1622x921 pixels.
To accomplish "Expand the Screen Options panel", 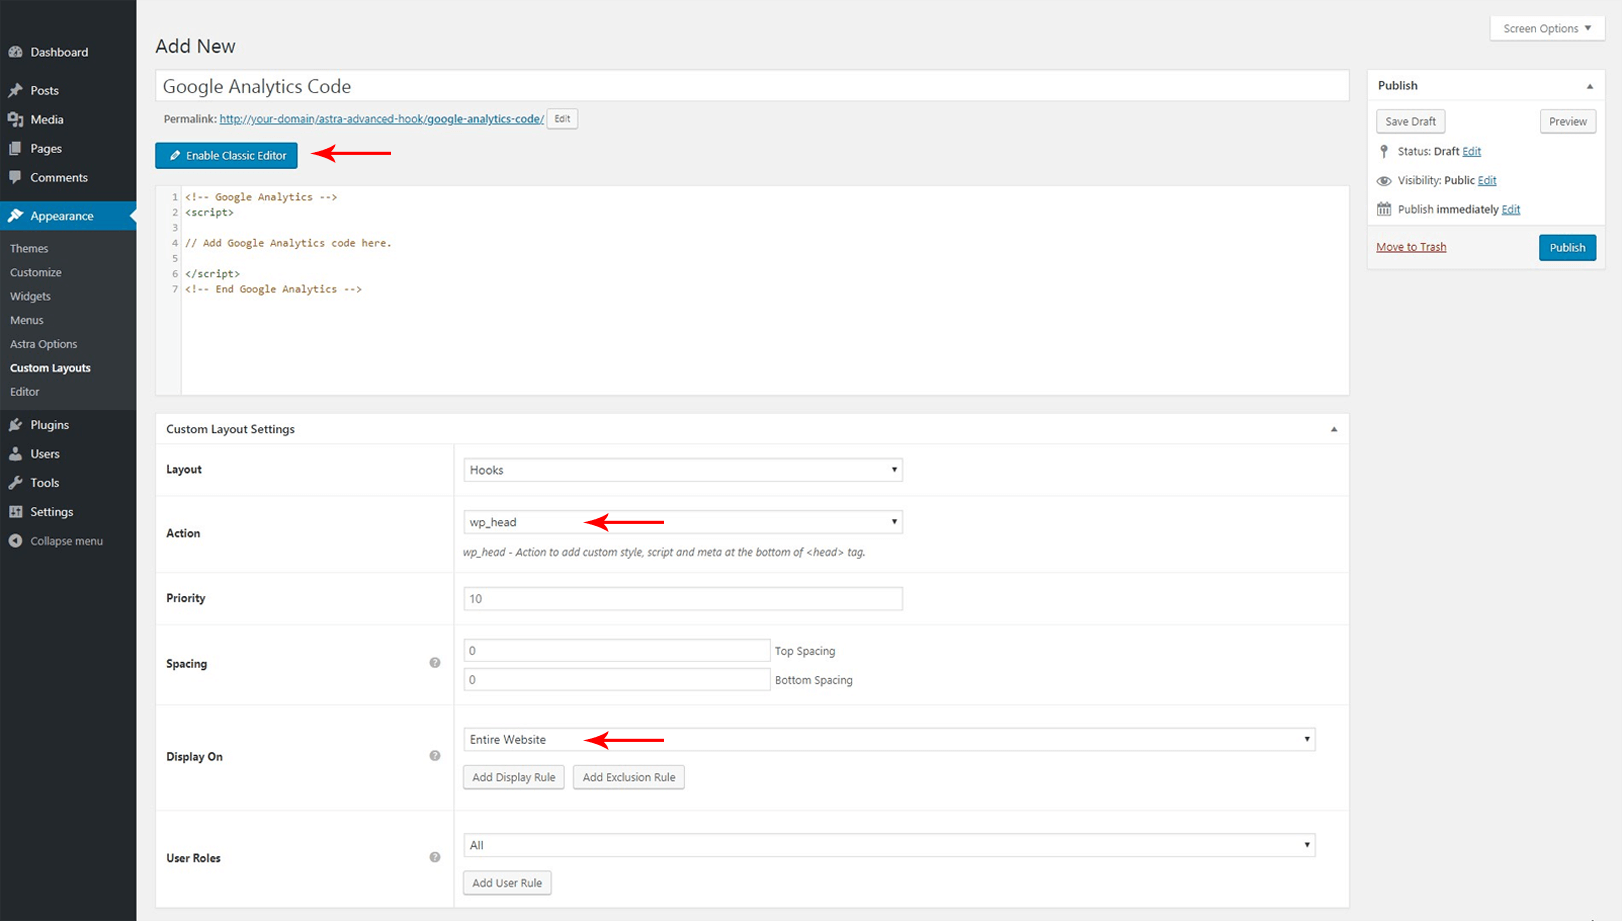I will click(1547, 28).
